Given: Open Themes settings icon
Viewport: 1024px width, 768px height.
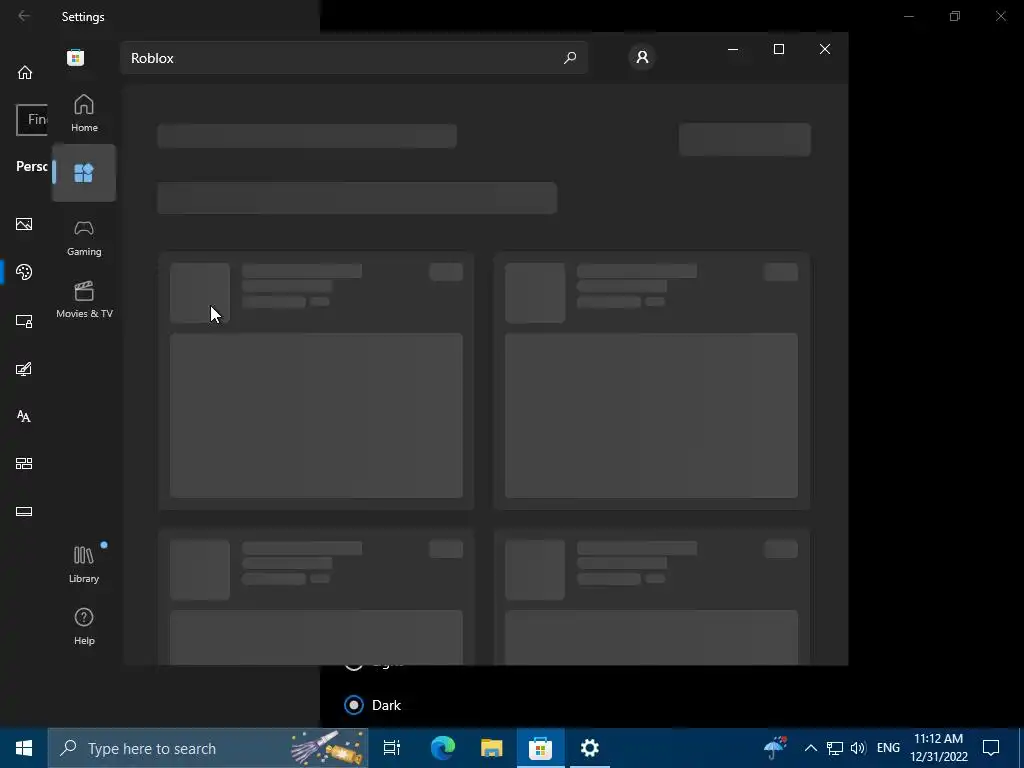Looking at the screenshot, I should click(24, 369).
